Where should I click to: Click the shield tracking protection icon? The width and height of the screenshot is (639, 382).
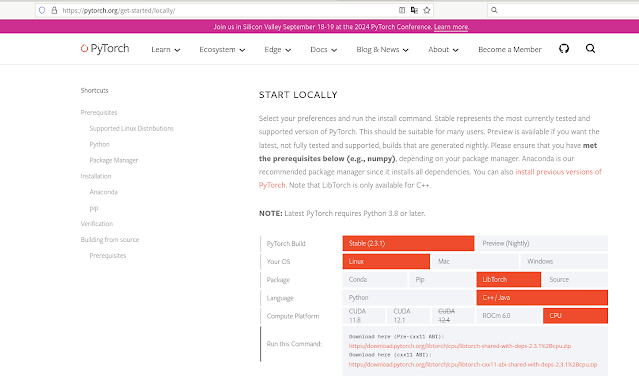[x=42, y=10]
